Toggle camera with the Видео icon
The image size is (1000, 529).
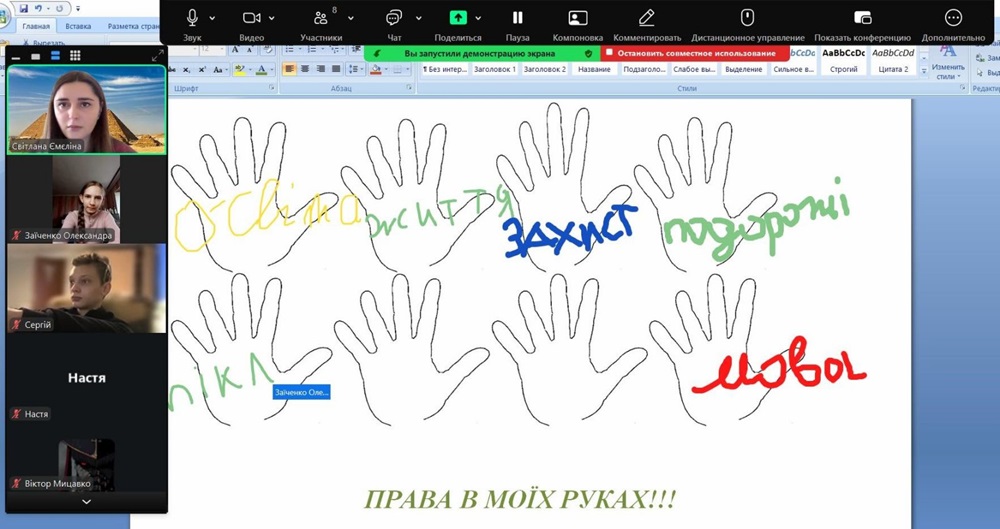click(252, 18)
